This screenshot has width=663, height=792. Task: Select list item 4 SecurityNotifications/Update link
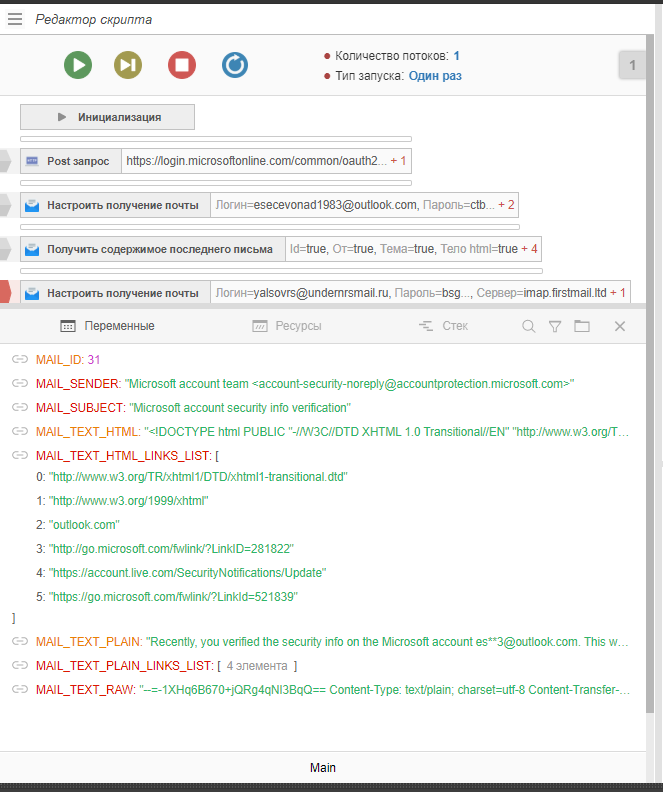pyautogui.click(x=187, y=573)
